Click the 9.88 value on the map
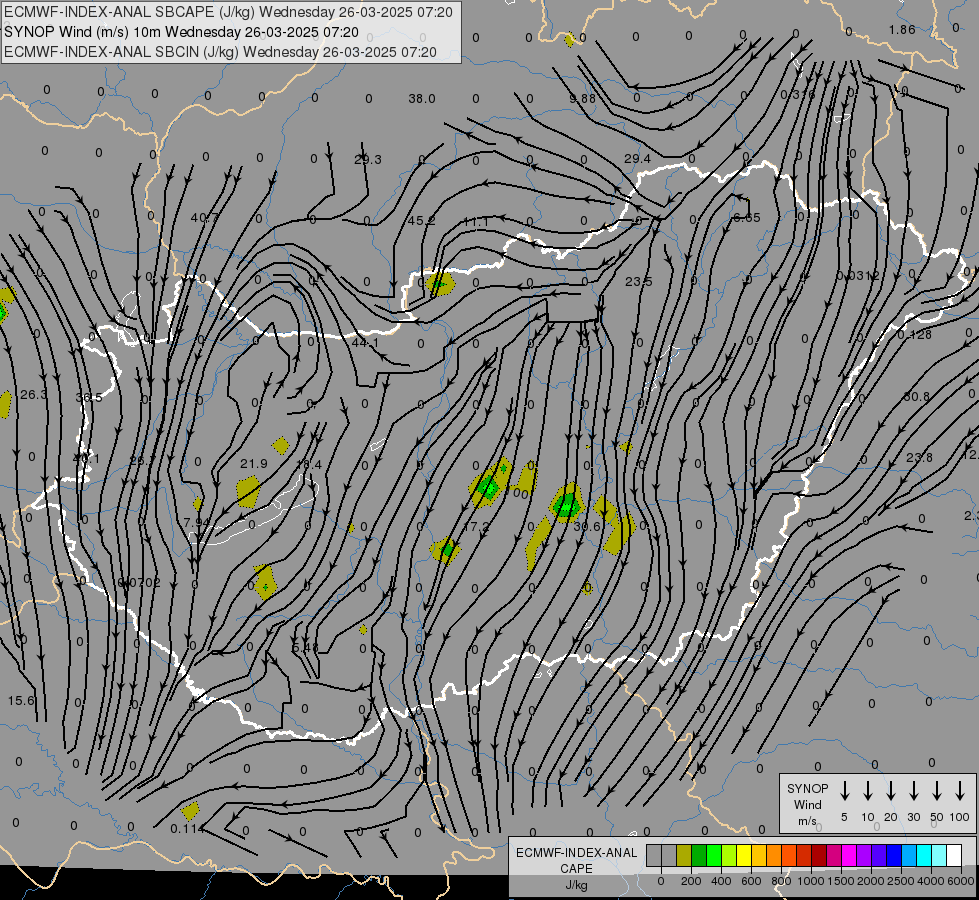 click(583, 99)
